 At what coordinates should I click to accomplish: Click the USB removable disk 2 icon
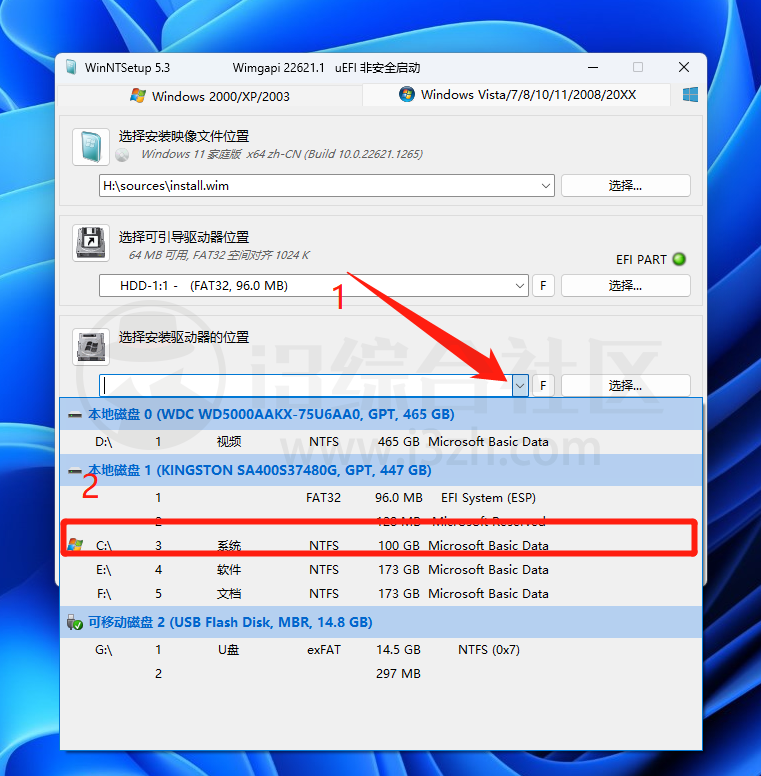click(75, 622)
